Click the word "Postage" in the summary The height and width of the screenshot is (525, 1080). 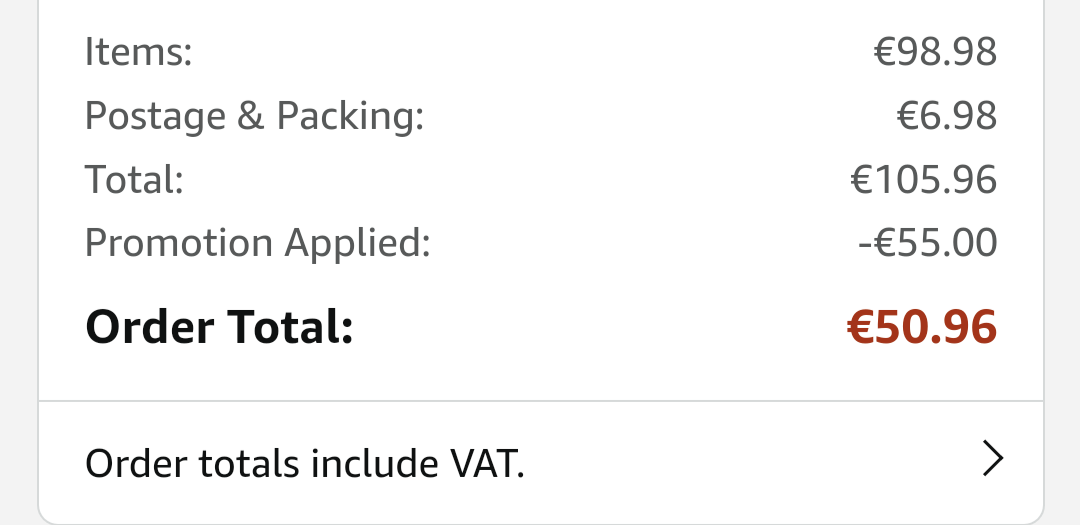pyautogui.click(x=155, y=116)
